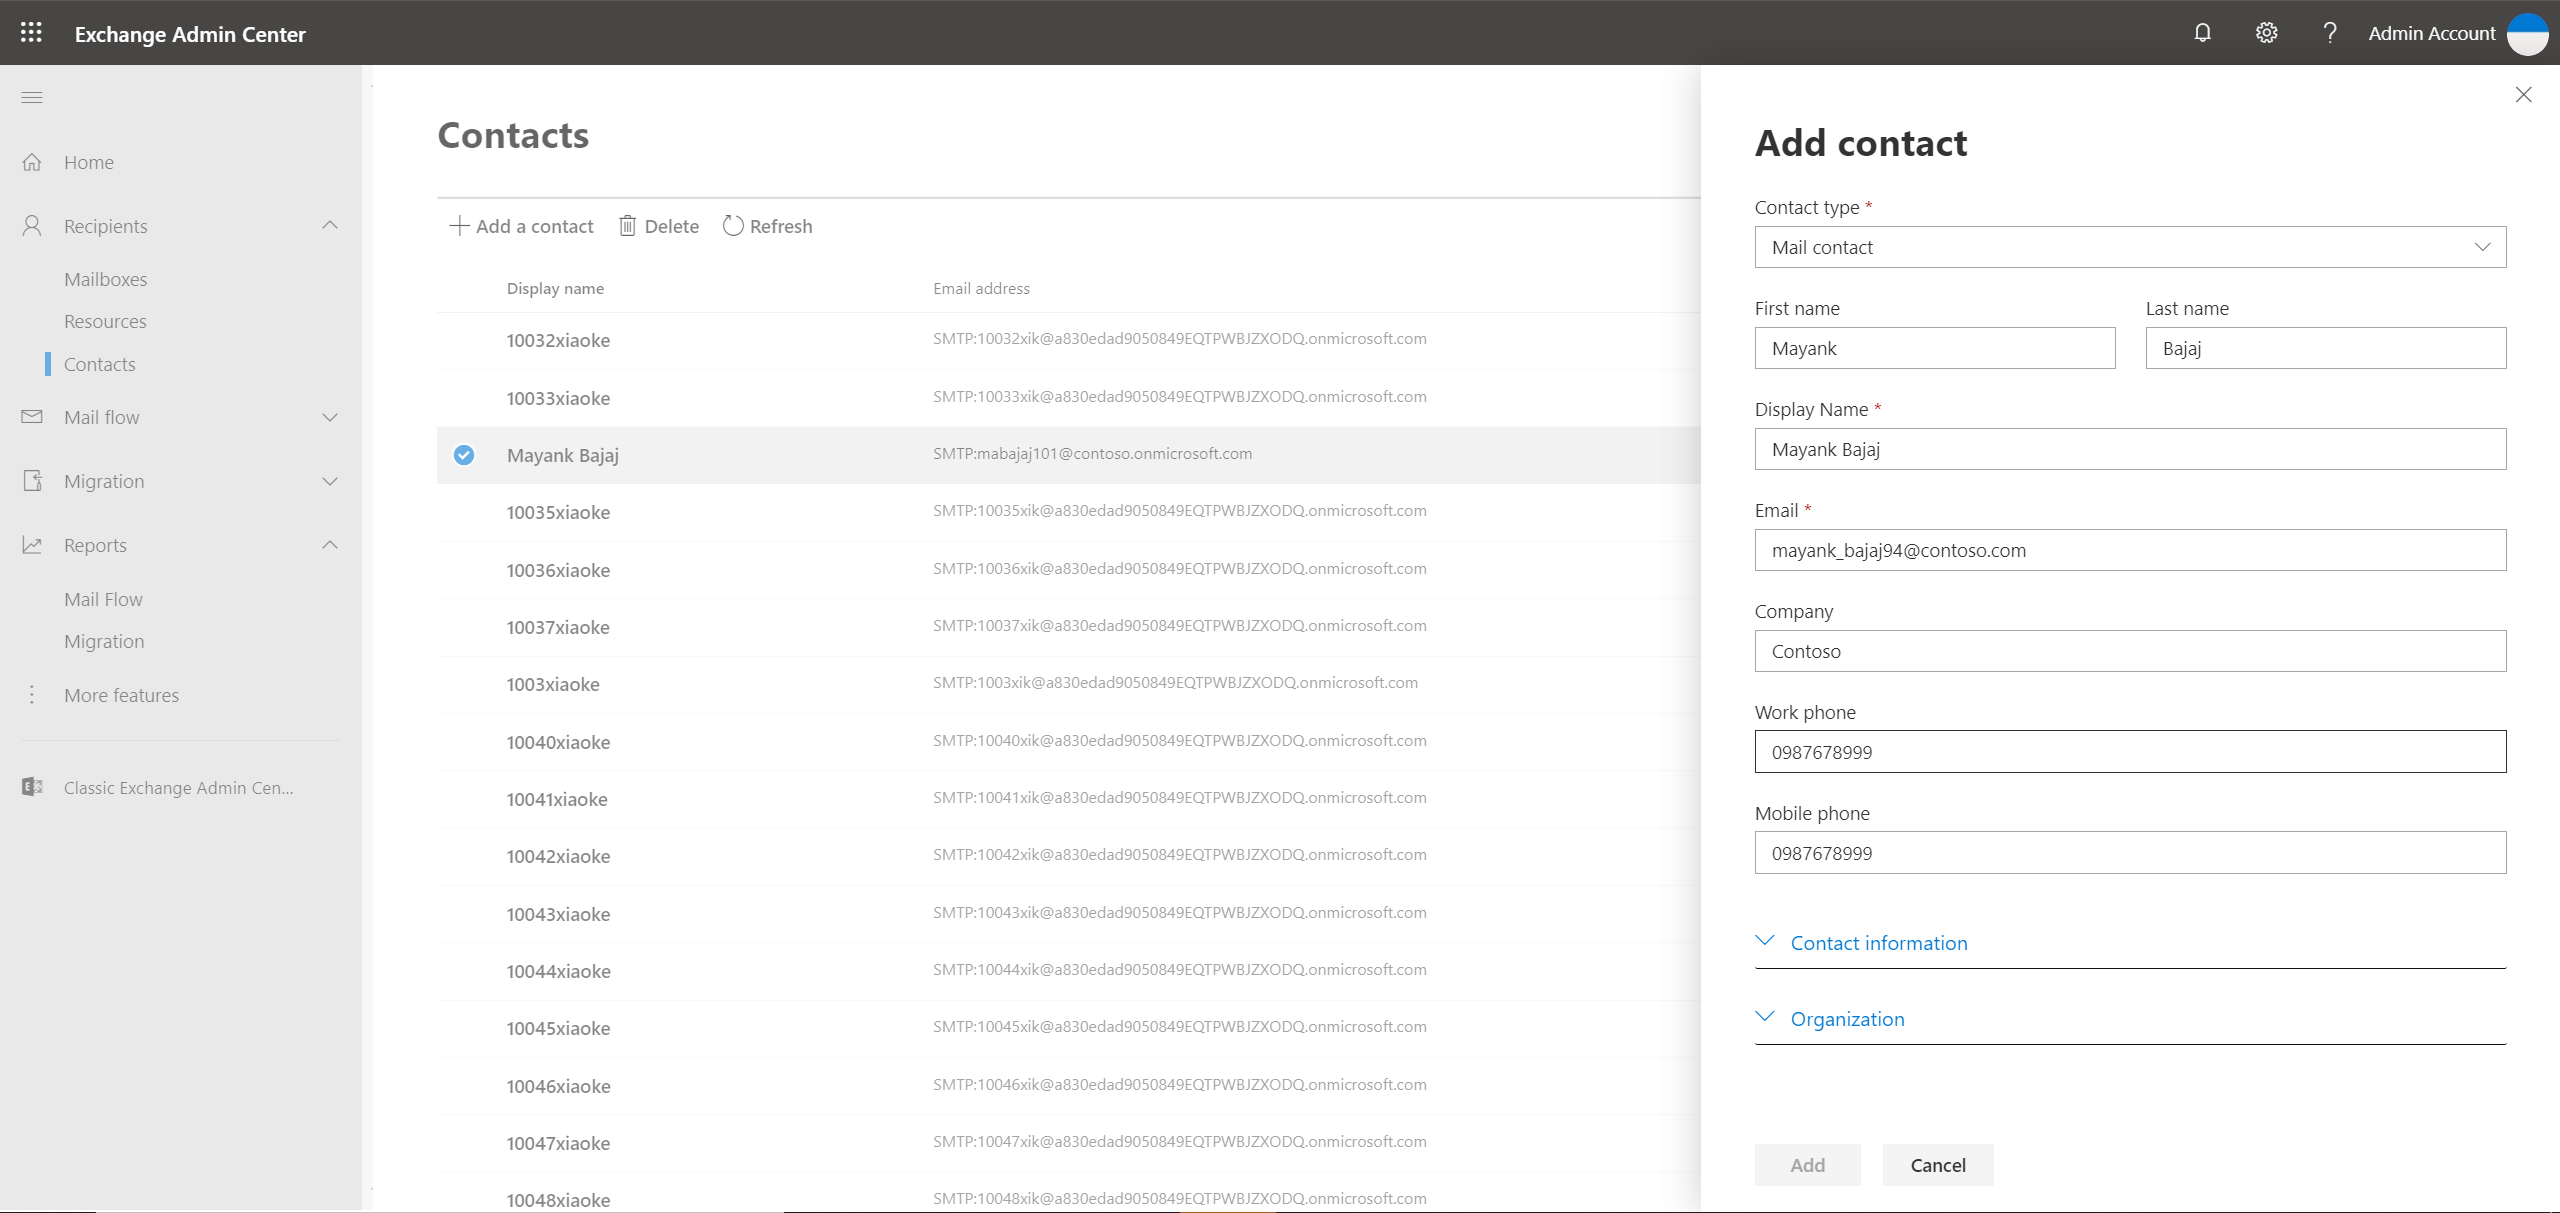Viewport: 2560px width, 1213px height.
Task: Click the Migration sidebar icon
Action: tap(33, 480)
